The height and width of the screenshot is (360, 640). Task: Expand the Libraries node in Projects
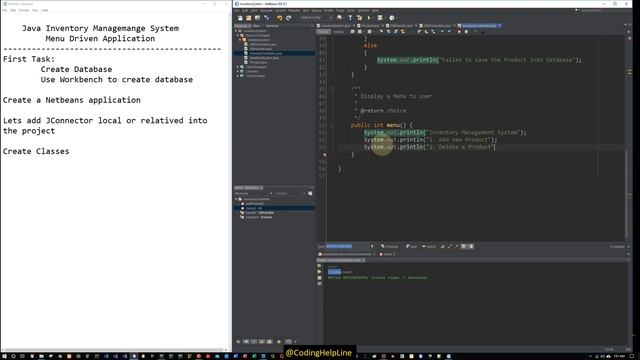click(238, 71)
